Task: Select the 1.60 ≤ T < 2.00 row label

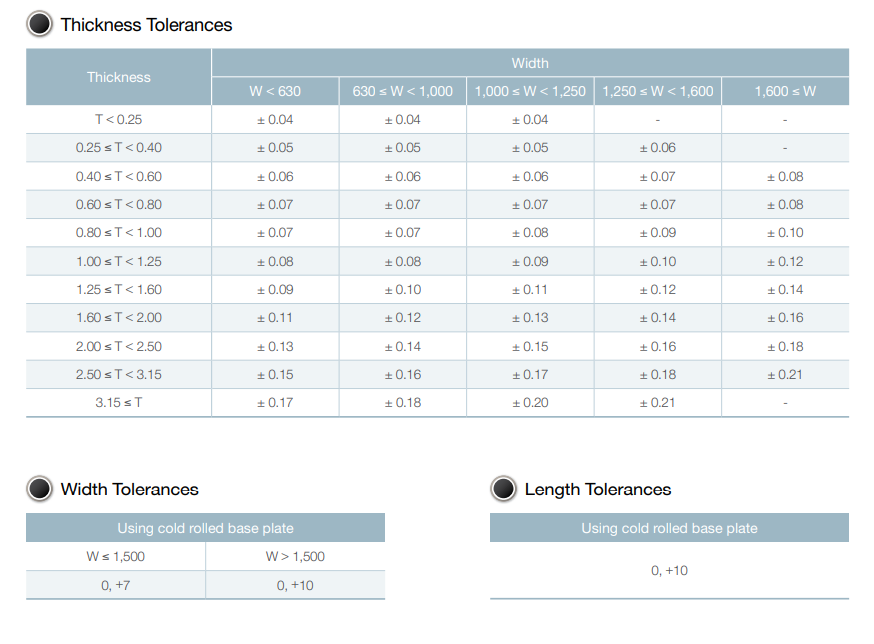Action: click(x=119, y=318)
